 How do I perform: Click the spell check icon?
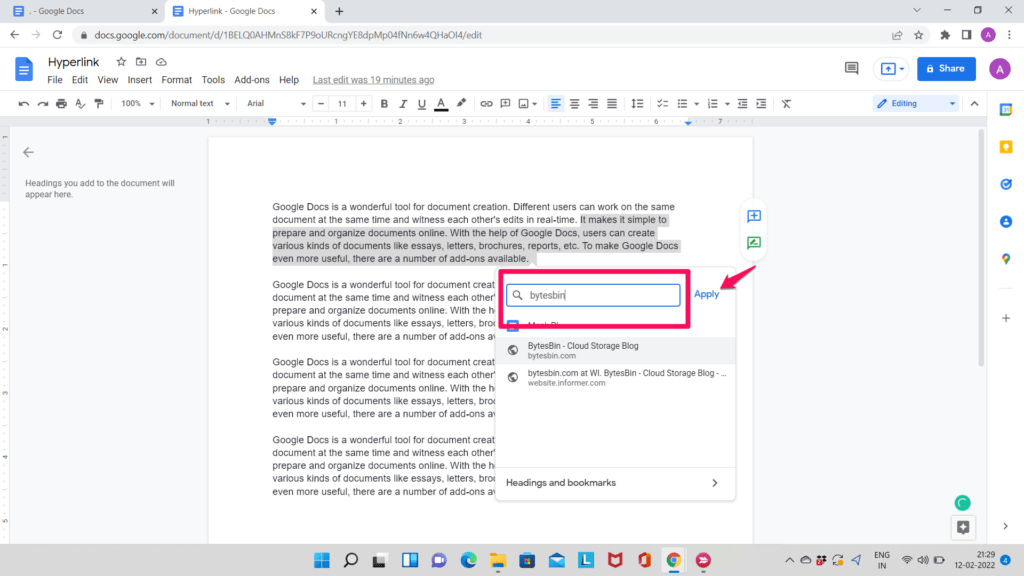[78, 103]
